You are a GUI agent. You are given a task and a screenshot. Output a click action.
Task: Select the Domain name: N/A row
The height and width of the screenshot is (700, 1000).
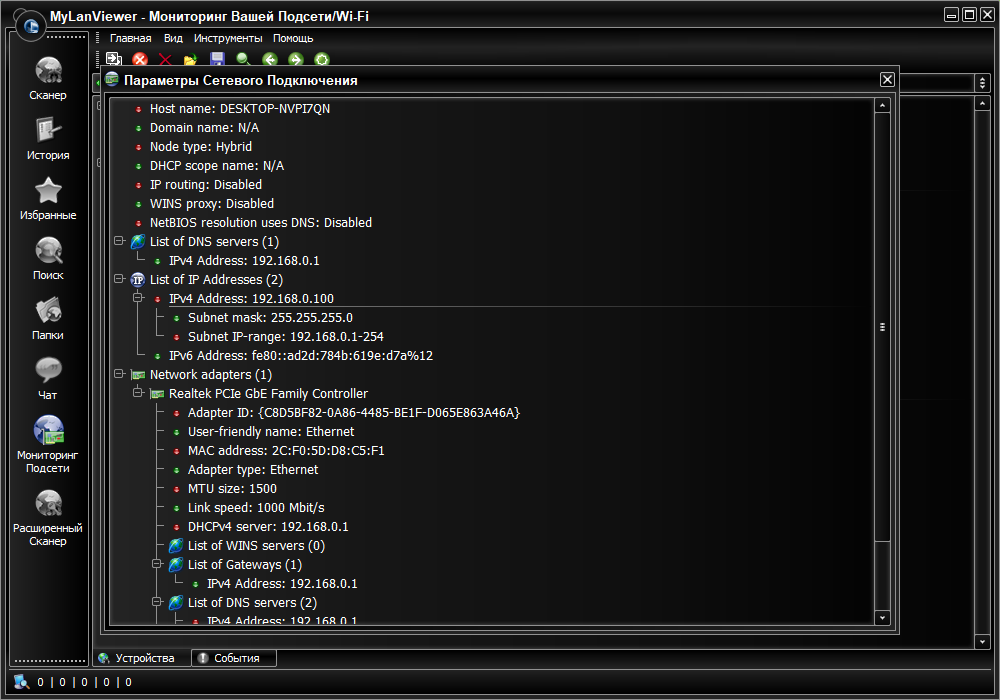pos(204,128)
